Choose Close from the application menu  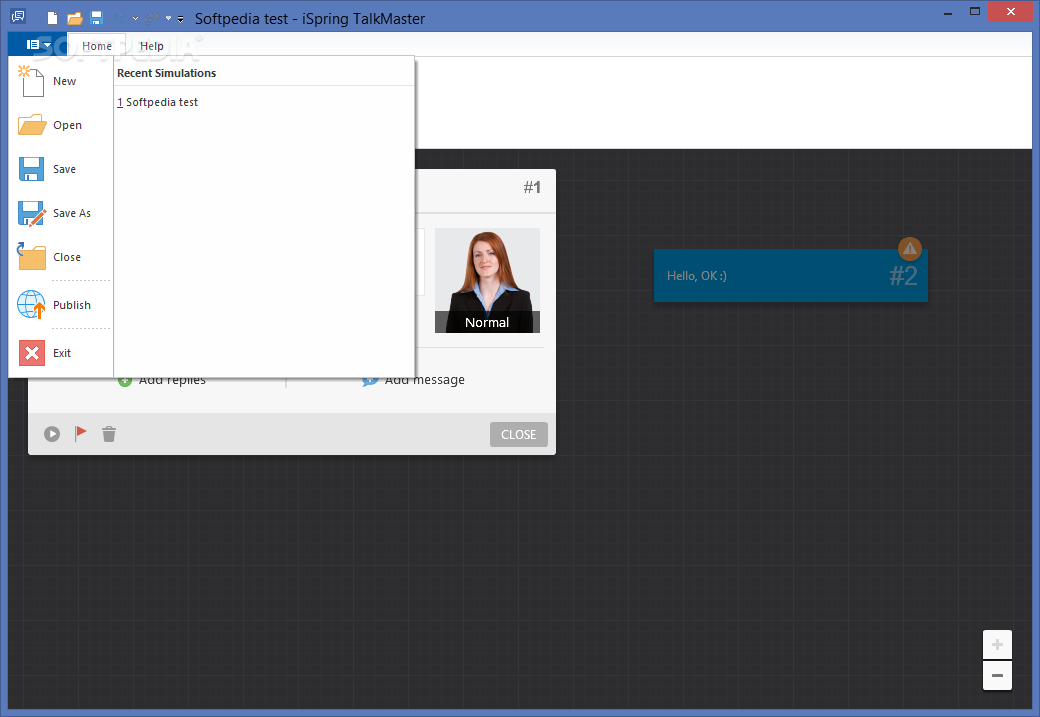click(61, 257)
